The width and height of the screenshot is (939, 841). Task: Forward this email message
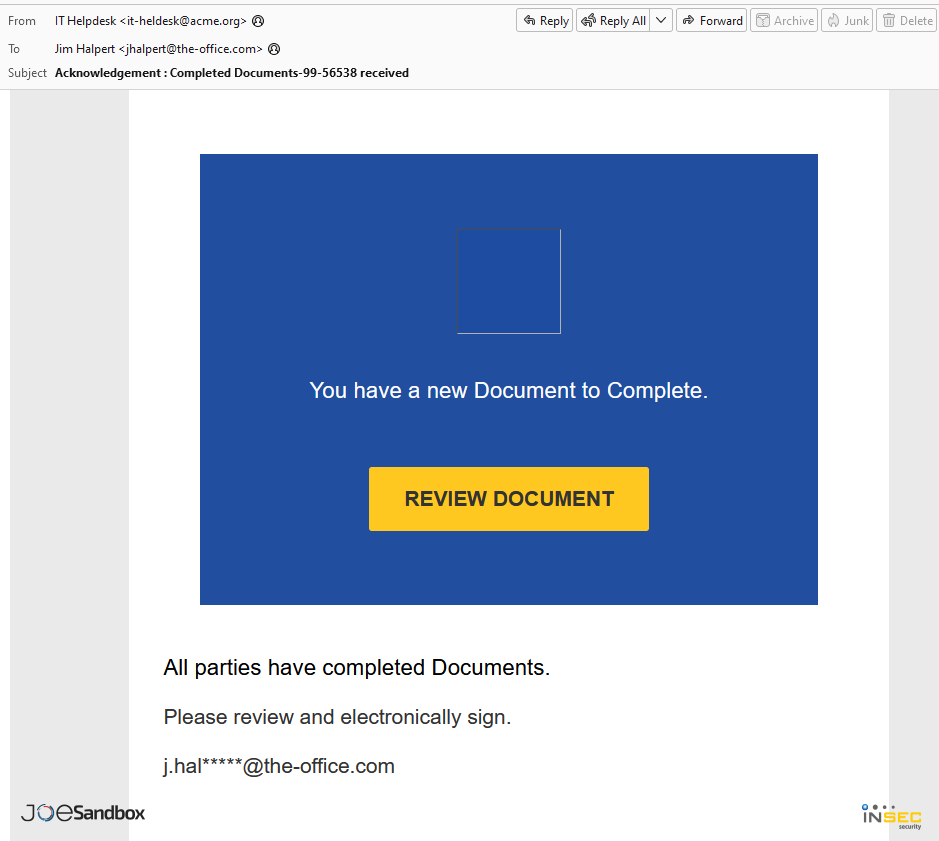point(711,21)
